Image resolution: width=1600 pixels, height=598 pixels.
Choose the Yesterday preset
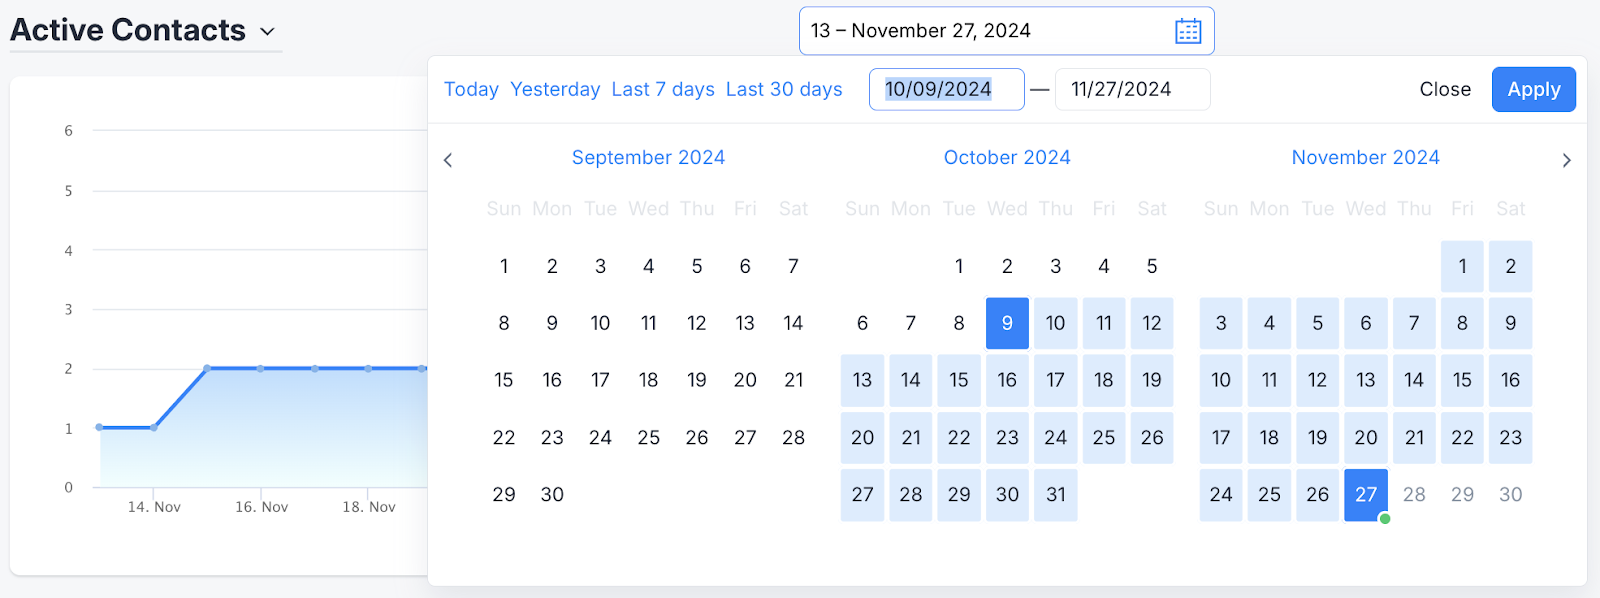[555, 89]
